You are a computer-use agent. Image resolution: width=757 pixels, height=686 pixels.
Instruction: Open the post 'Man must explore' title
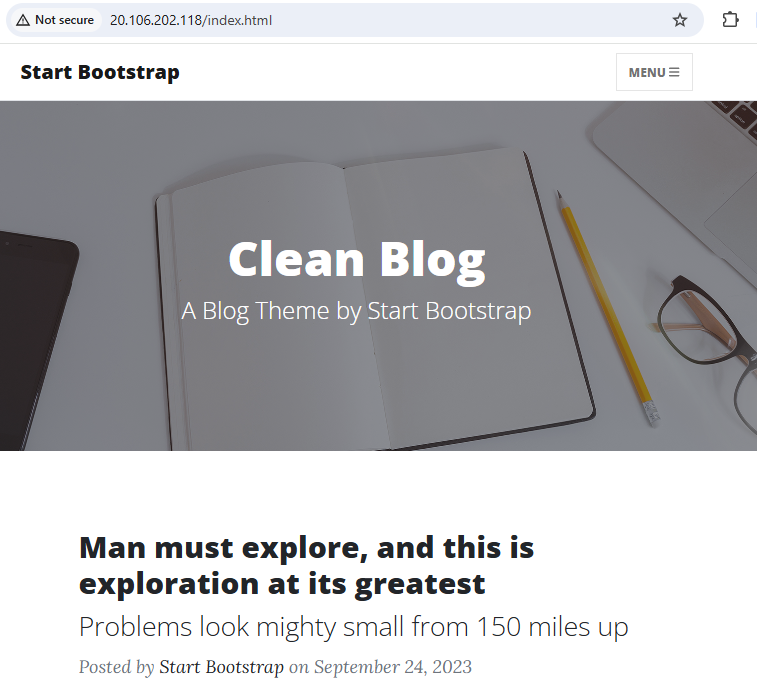[x=306, y=565]
